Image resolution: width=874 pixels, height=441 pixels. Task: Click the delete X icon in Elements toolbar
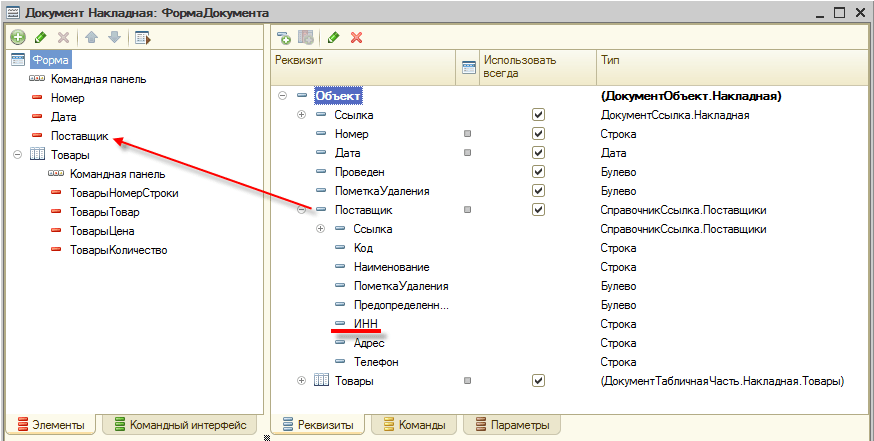point(64,37)
